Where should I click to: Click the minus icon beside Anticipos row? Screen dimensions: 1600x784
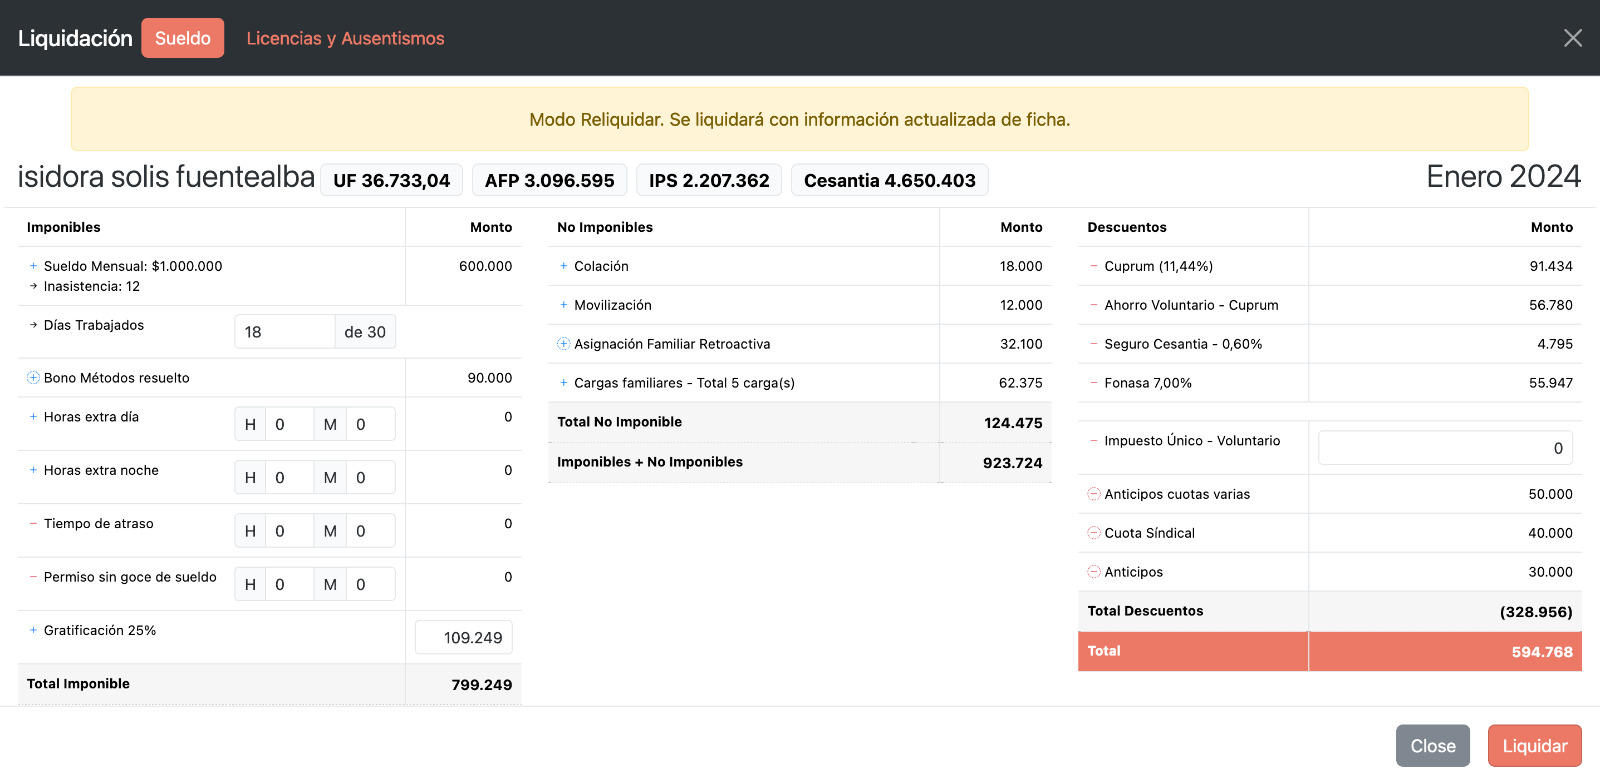click(1094, 572)
